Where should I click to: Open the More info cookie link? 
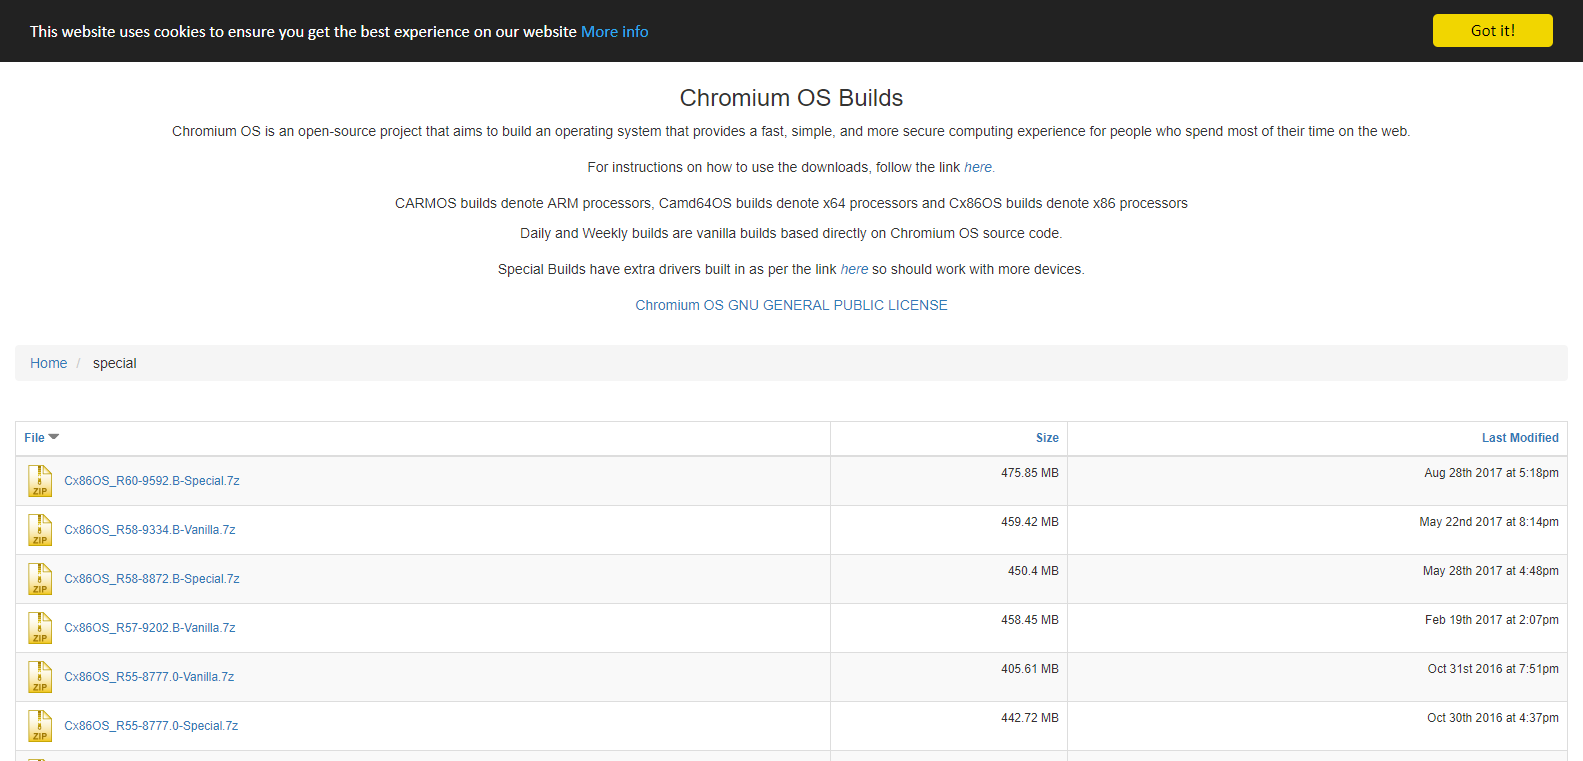[x=614, y=32]
